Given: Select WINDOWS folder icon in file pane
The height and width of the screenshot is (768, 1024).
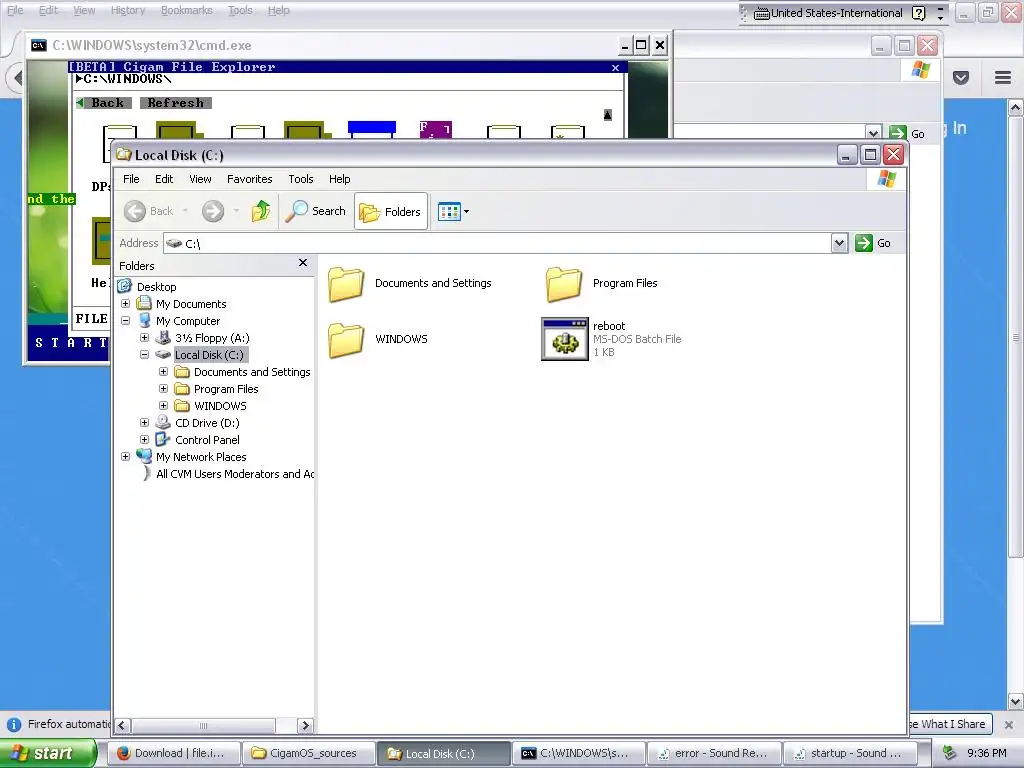Looking at the screenshot, I should pos(346,340).
